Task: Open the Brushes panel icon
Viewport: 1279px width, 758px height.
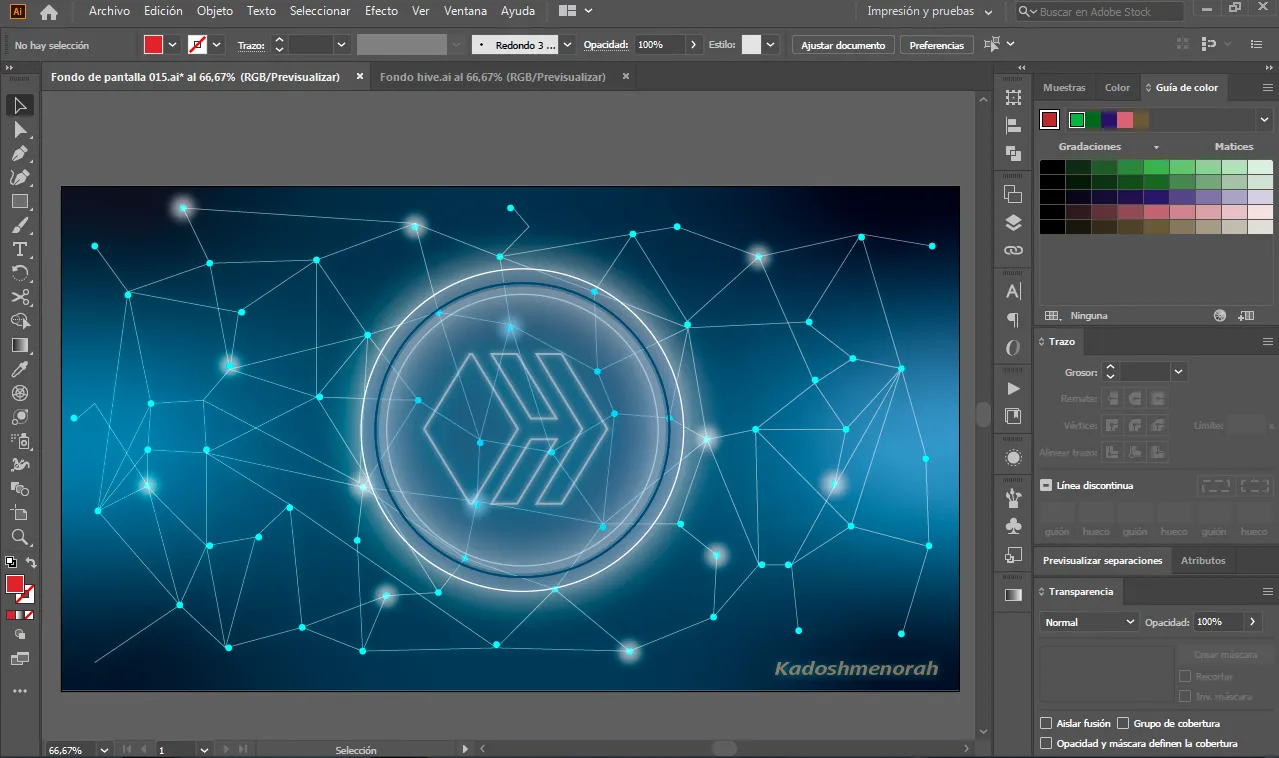Action: 1013,498
